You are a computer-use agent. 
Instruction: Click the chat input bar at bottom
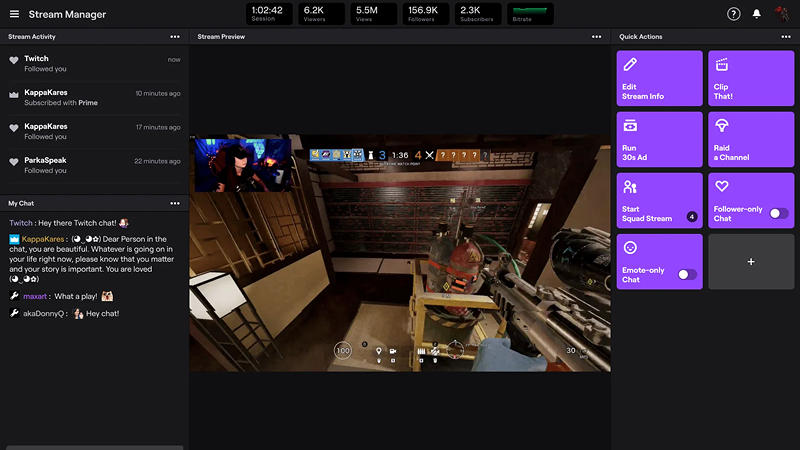94,447
